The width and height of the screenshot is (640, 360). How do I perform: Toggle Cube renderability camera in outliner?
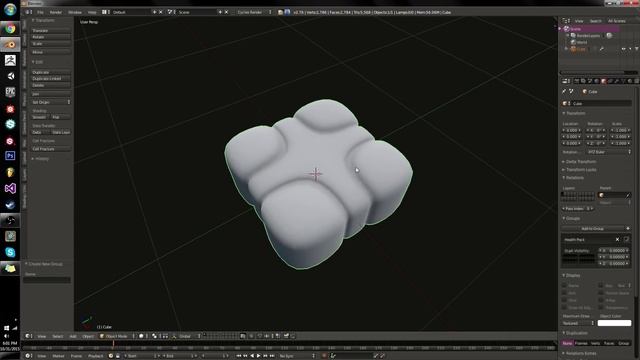pos(636,49)
